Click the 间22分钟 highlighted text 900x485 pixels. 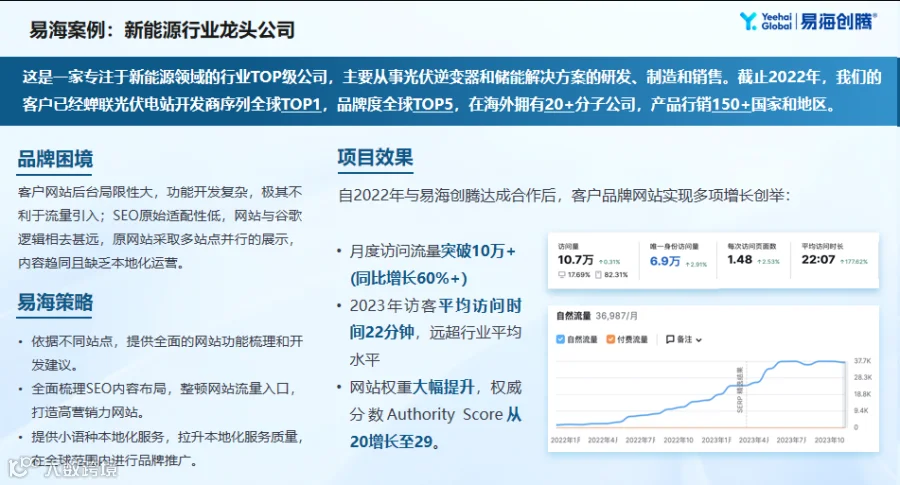(x=382, y=332)
